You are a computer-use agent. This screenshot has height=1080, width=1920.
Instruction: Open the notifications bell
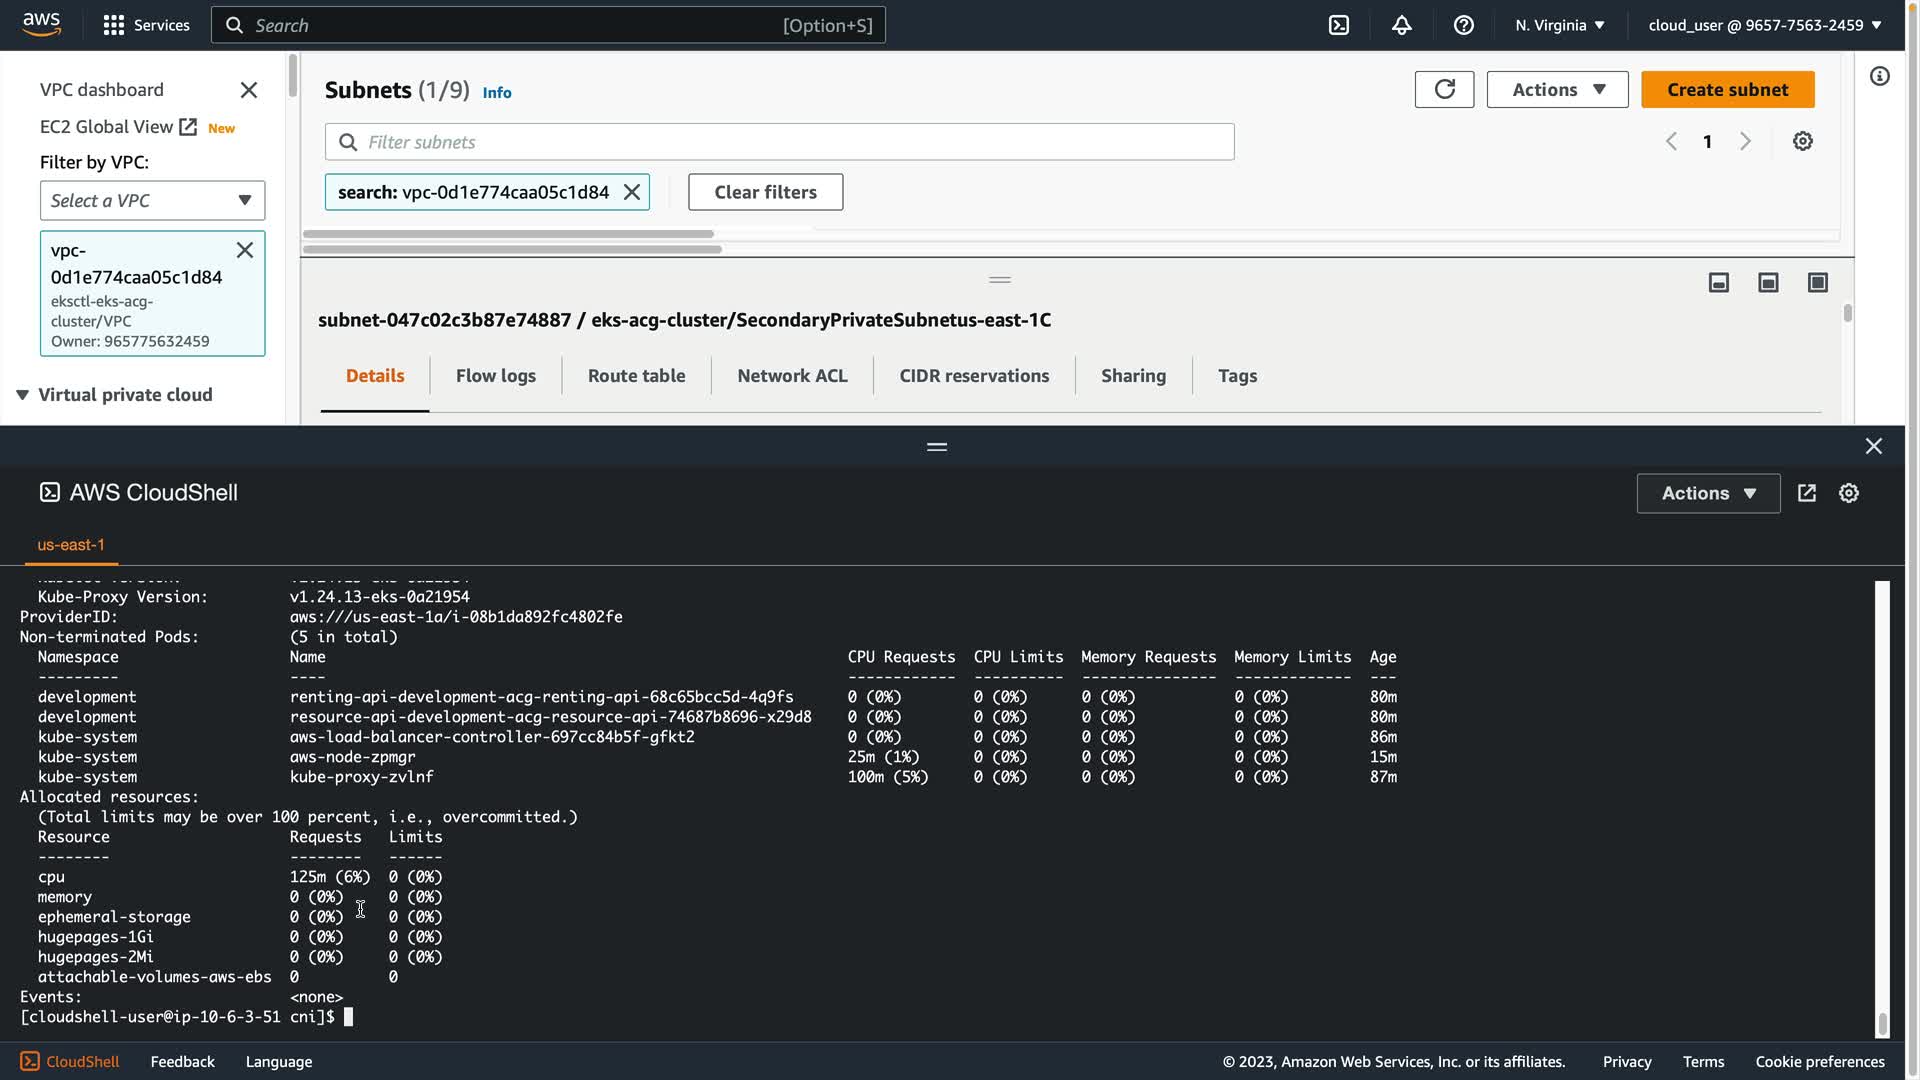pyautogui.click(x=1401, y=25)
